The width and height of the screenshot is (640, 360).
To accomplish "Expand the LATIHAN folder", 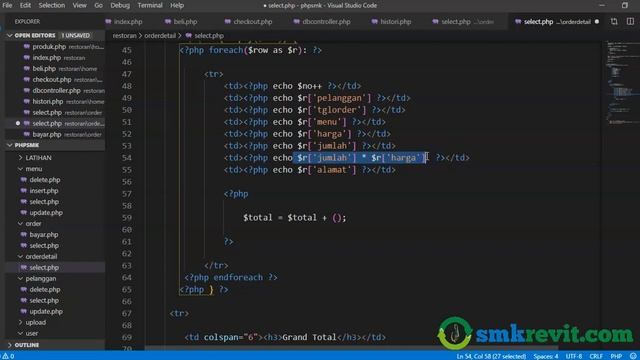I will click(20, 158).
